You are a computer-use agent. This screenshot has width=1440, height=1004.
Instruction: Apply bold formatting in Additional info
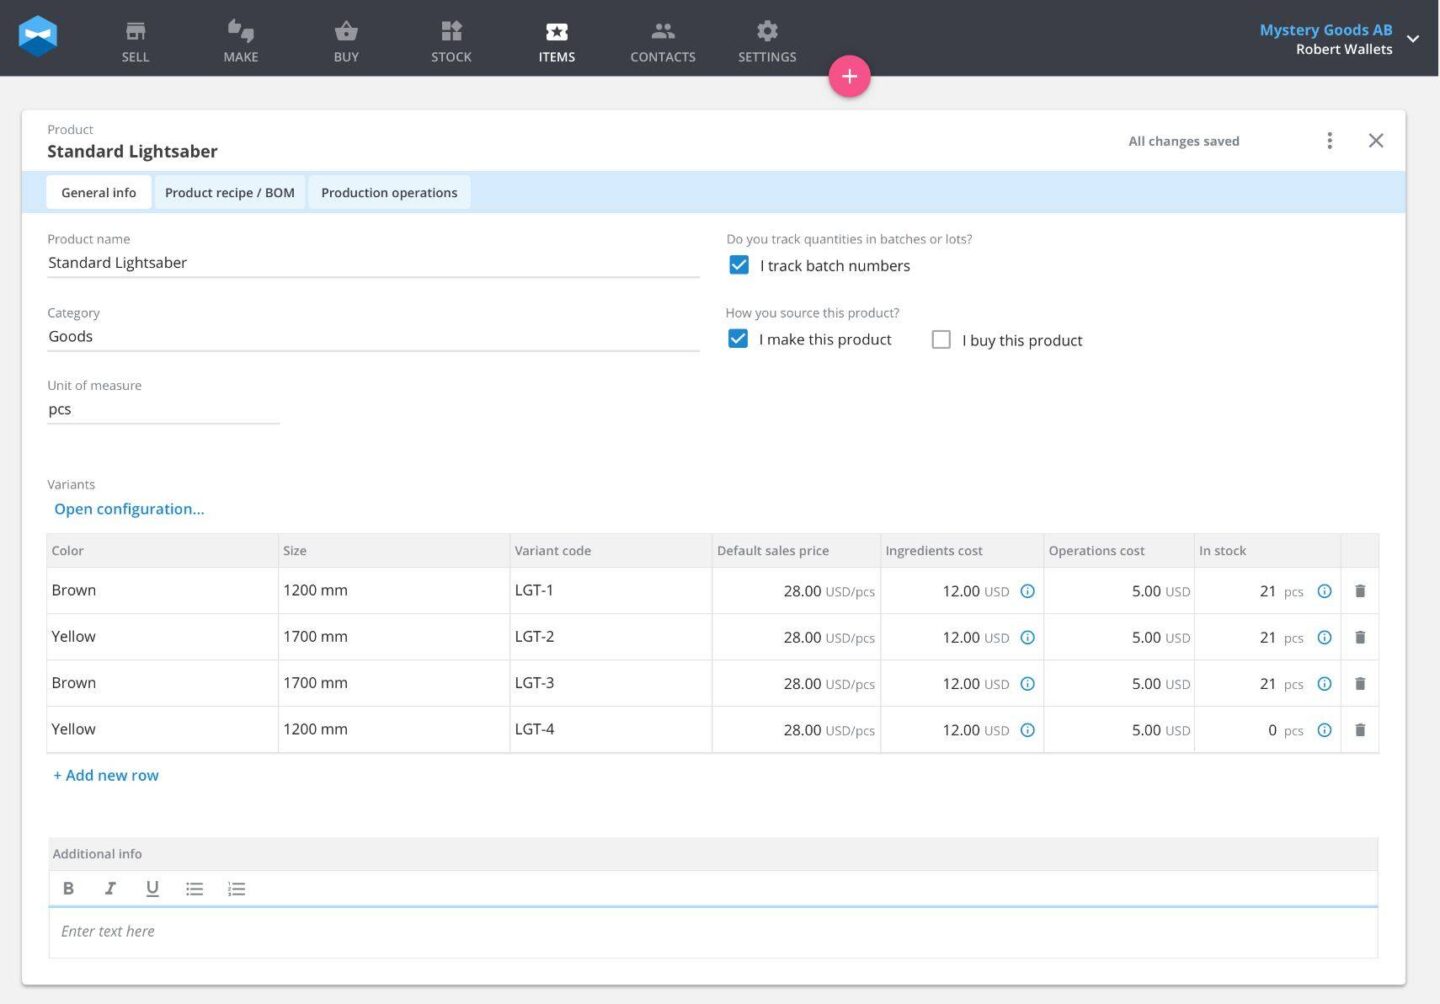pyautogui.click(x=68, y=888)
